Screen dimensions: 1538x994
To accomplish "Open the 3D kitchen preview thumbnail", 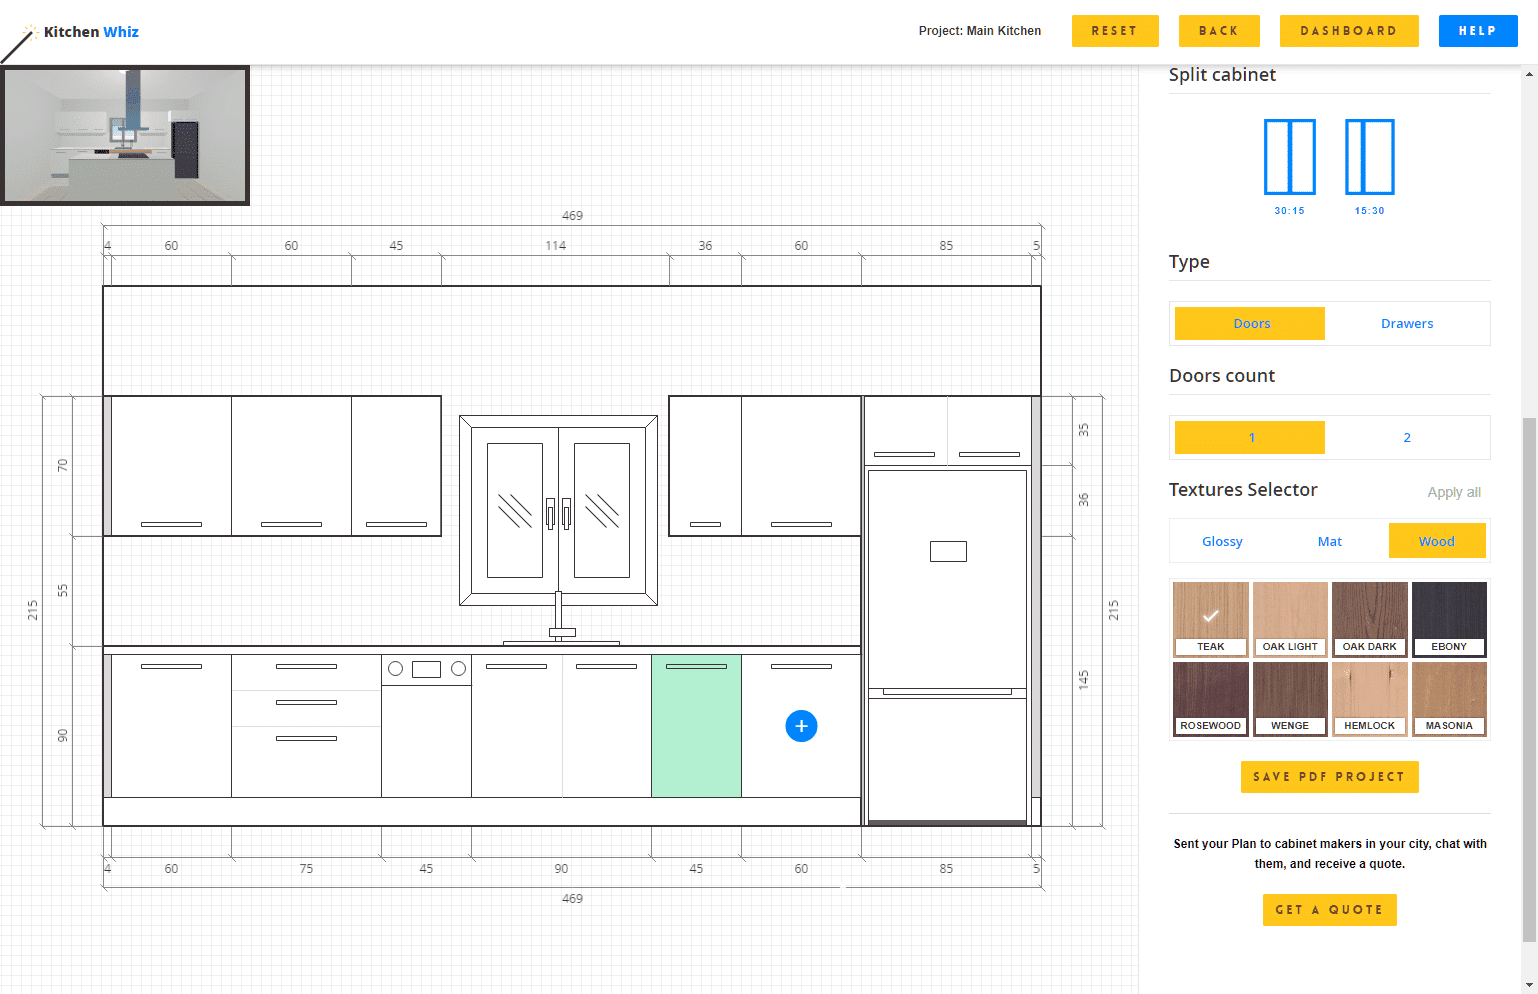I will (125, 135).
